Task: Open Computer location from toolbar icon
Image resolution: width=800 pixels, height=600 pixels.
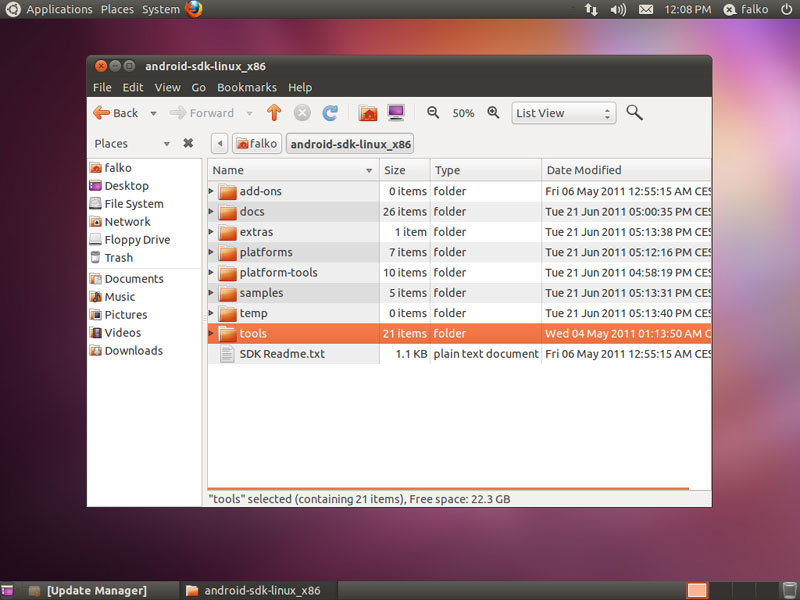Action: tap(396, 113)
